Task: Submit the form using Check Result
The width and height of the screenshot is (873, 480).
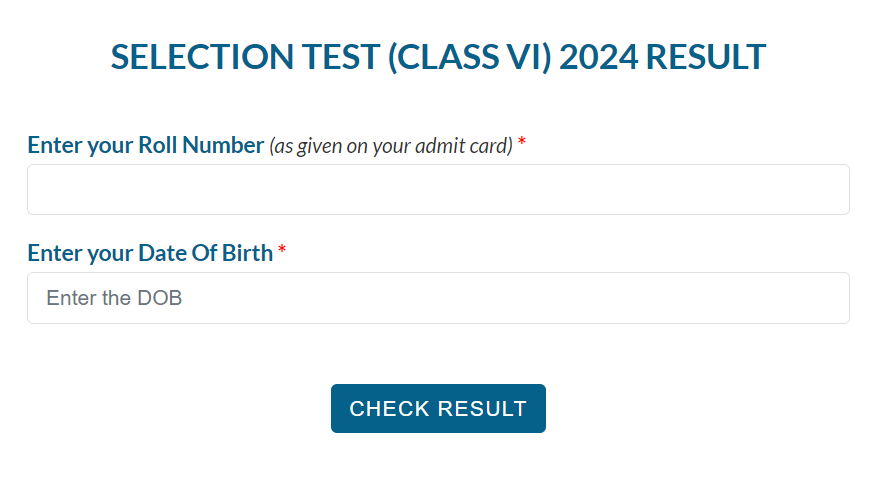Action: (438, 408)
